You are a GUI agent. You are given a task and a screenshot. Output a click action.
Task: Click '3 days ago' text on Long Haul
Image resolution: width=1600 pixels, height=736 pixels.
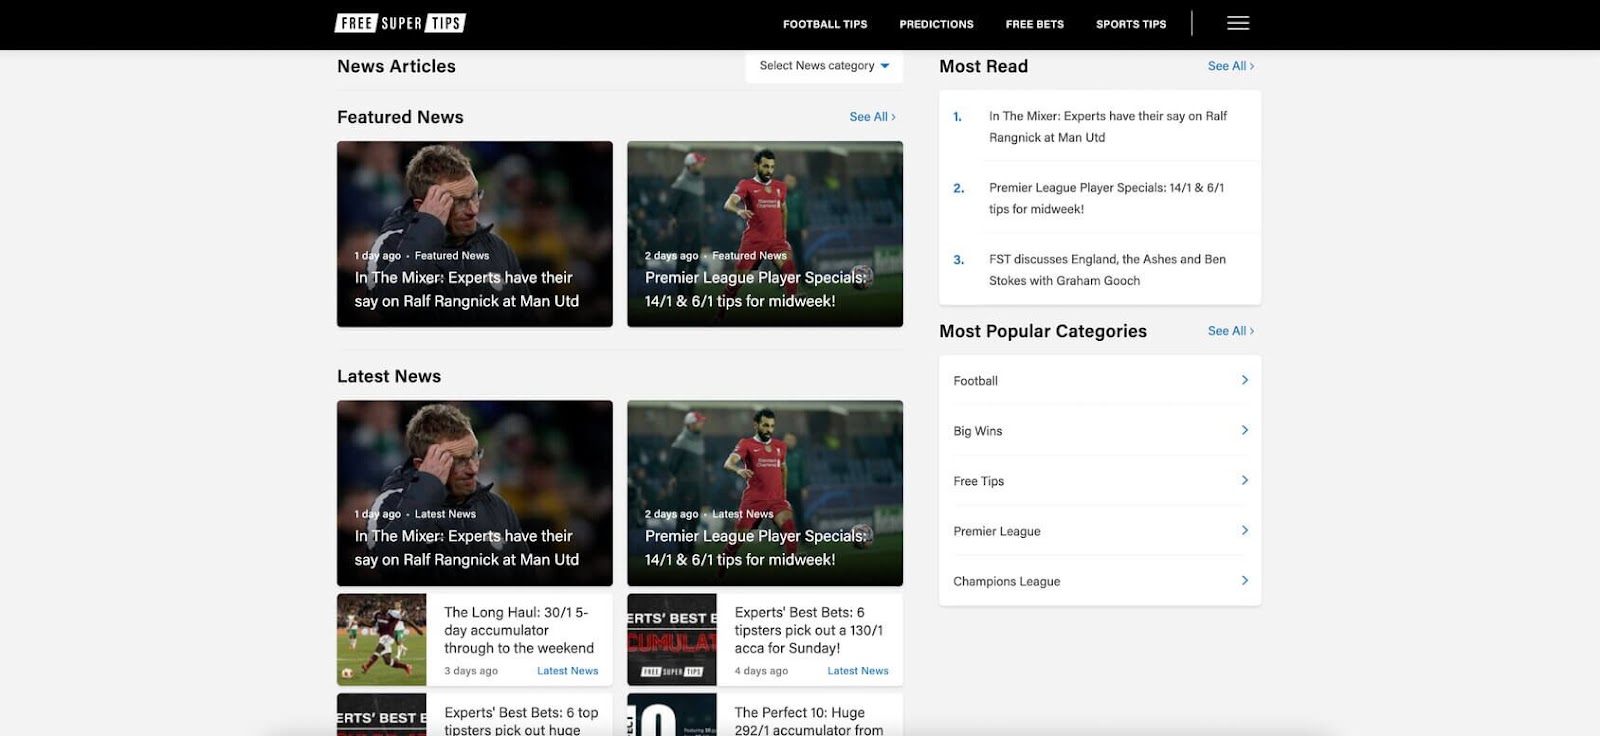tap(471, 671)
